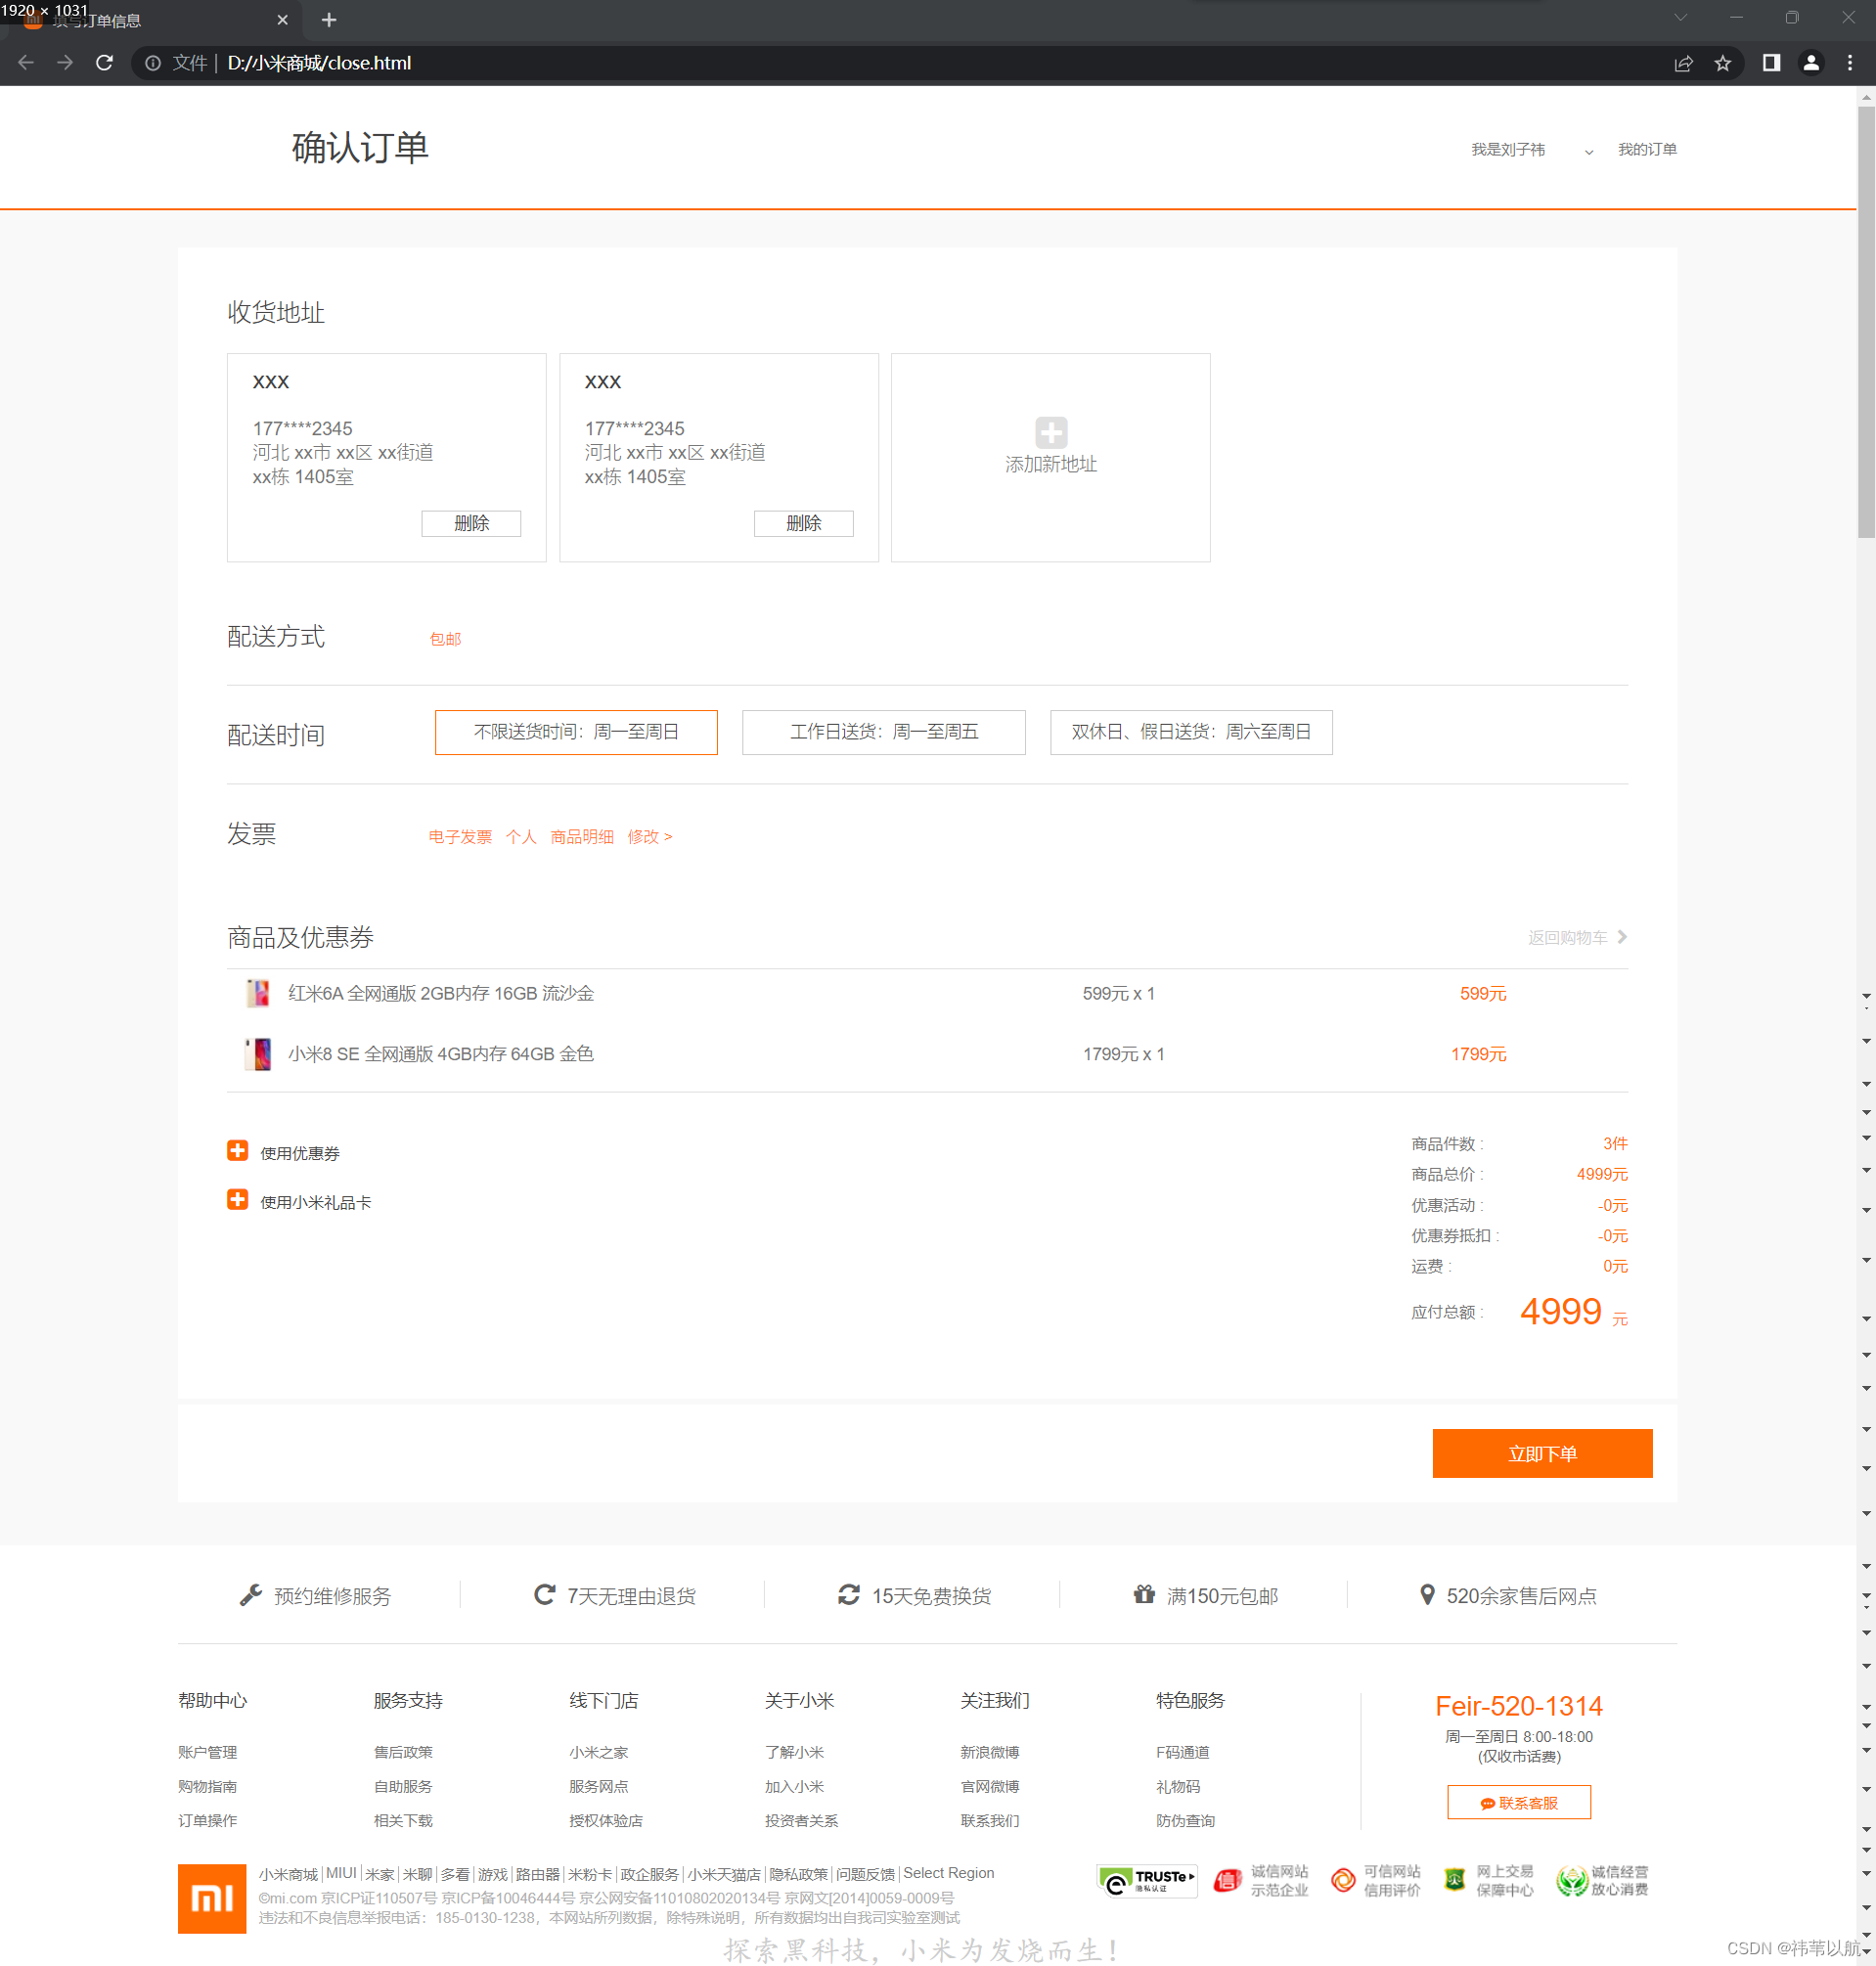Click the 小米8 SE product thumbnail
The image size is (1876, 1966).
point(258,1054)
